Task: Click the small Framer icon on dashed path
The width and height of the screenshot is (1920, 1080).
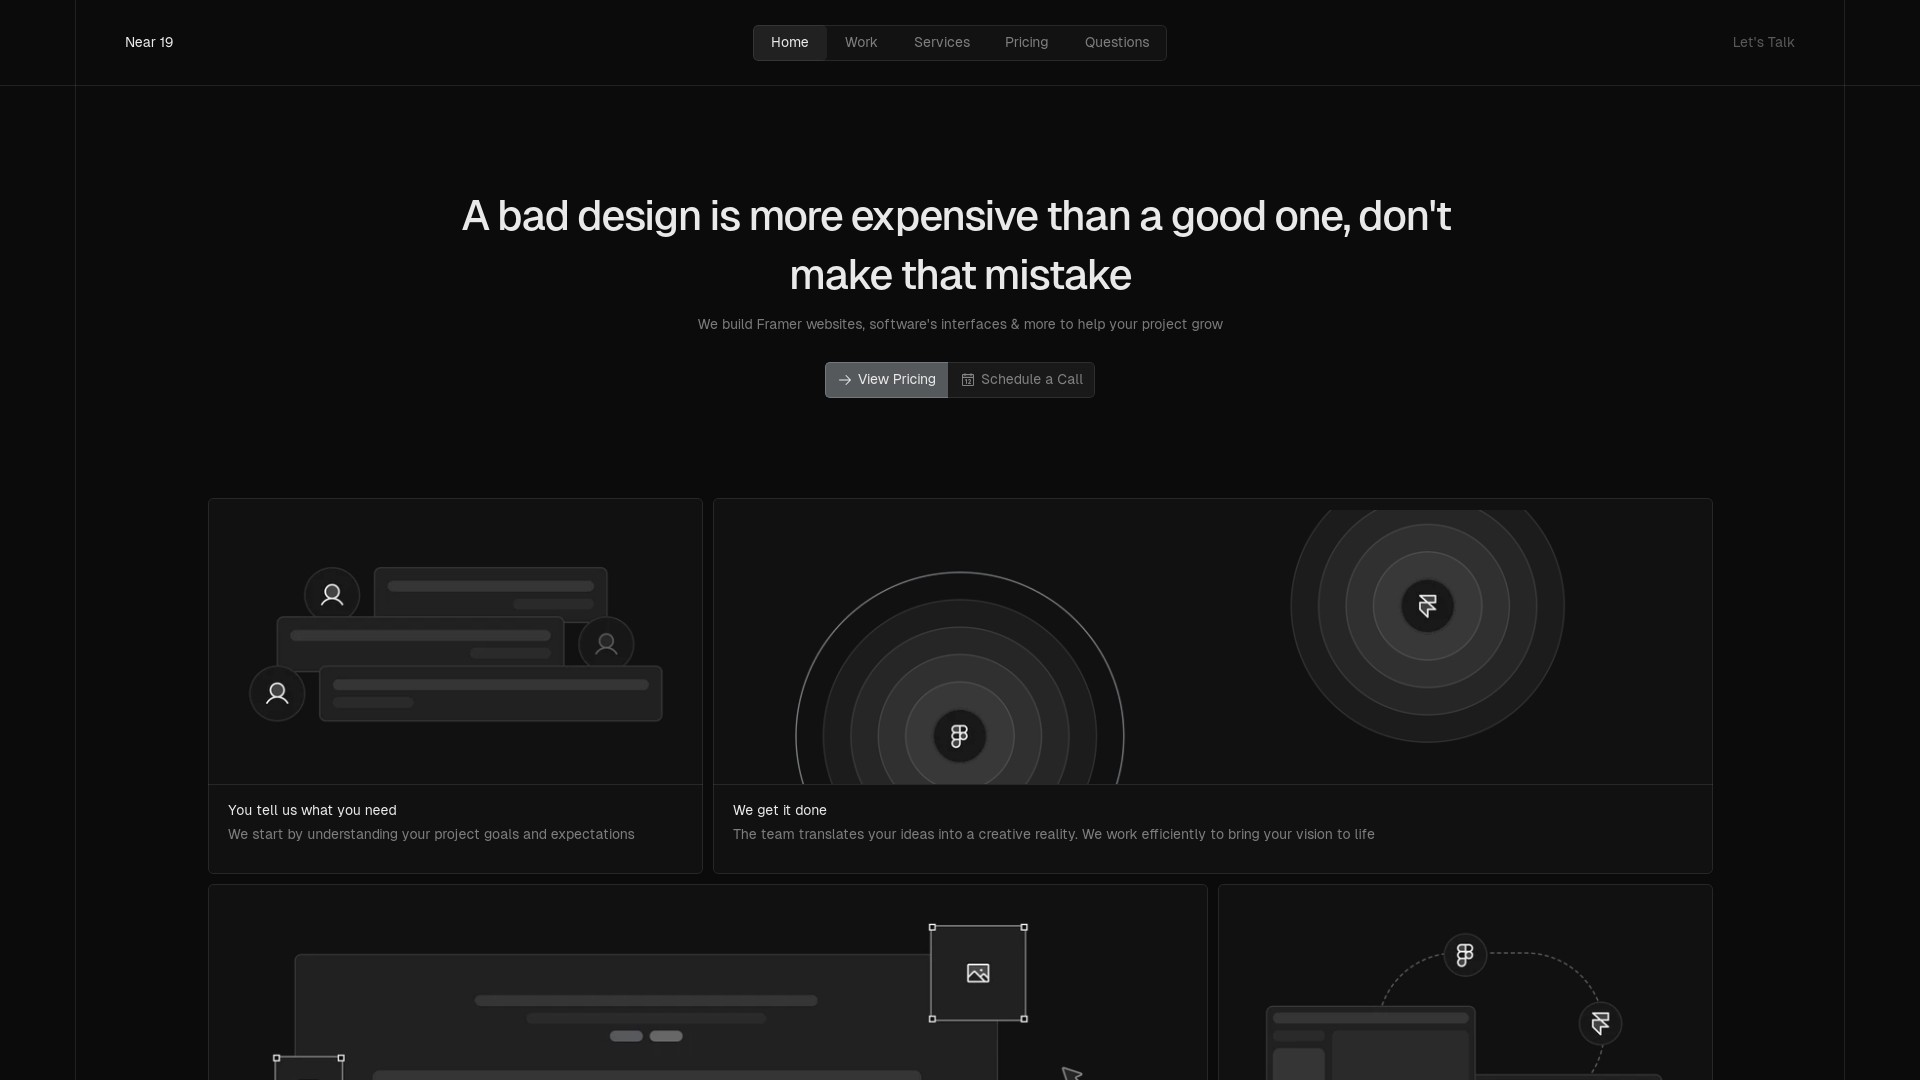Action: 1600,1023
